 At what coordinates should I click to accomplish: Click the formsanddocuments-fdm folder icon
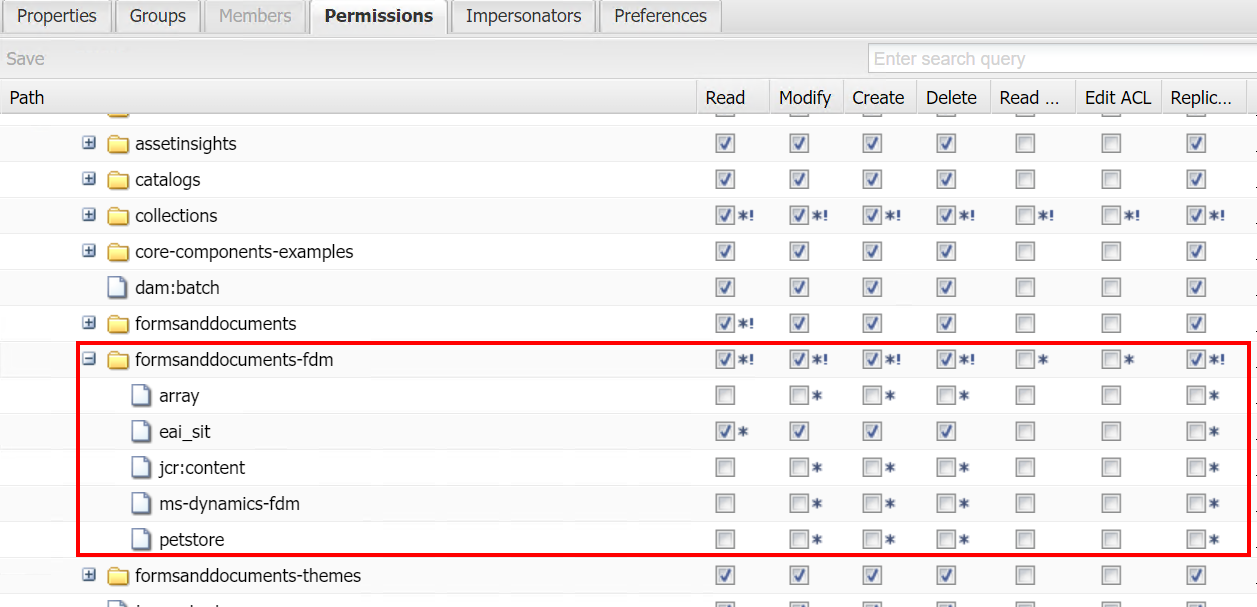[116, 359]
